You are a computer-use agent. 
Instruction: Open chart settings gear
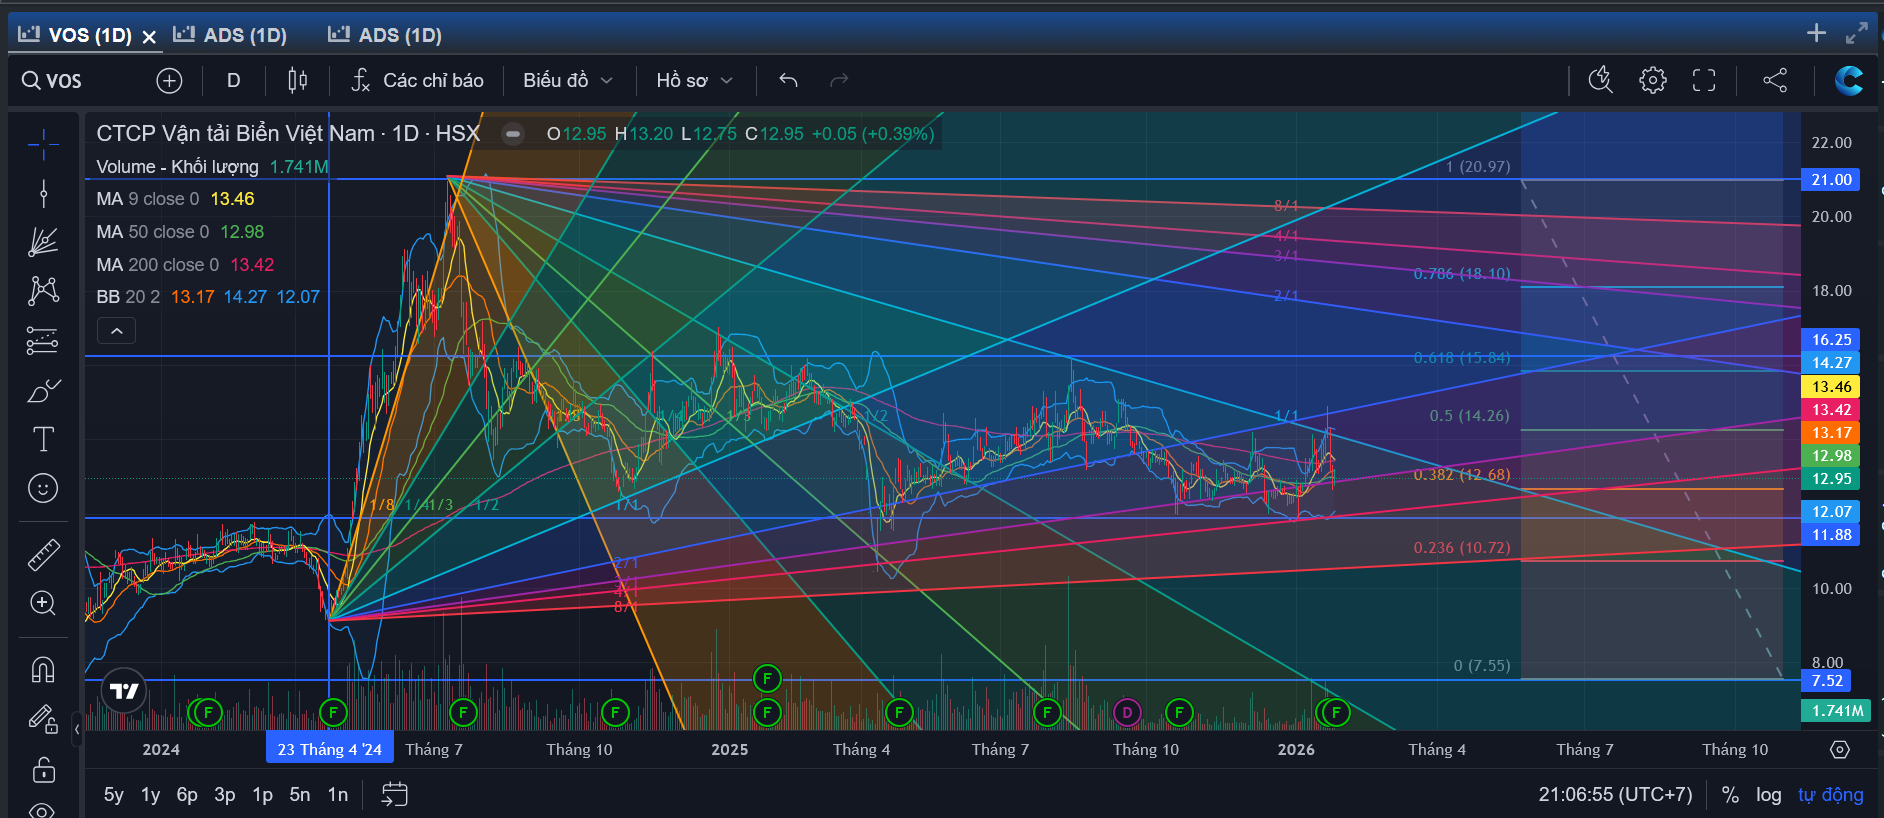pos(1653,80)
